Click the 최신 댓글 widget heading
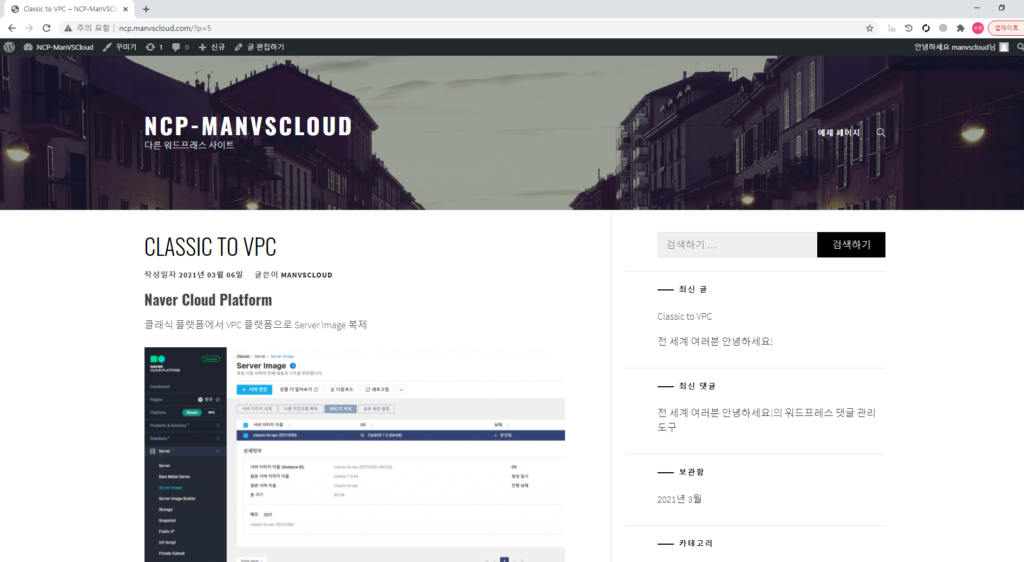 (697, 386)
